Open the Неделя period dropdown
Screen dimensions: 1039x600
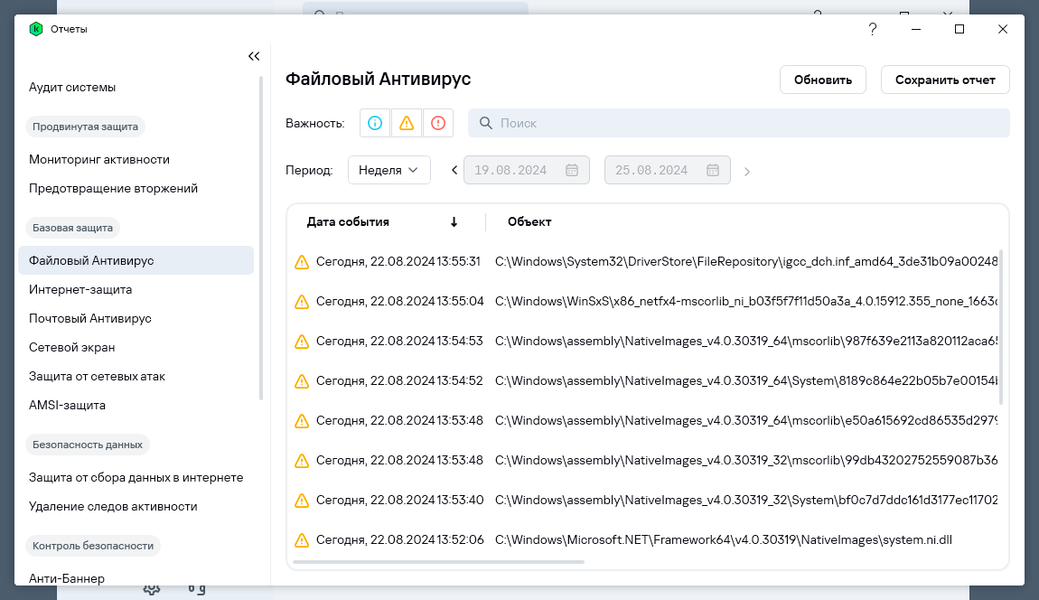point(389,170)
